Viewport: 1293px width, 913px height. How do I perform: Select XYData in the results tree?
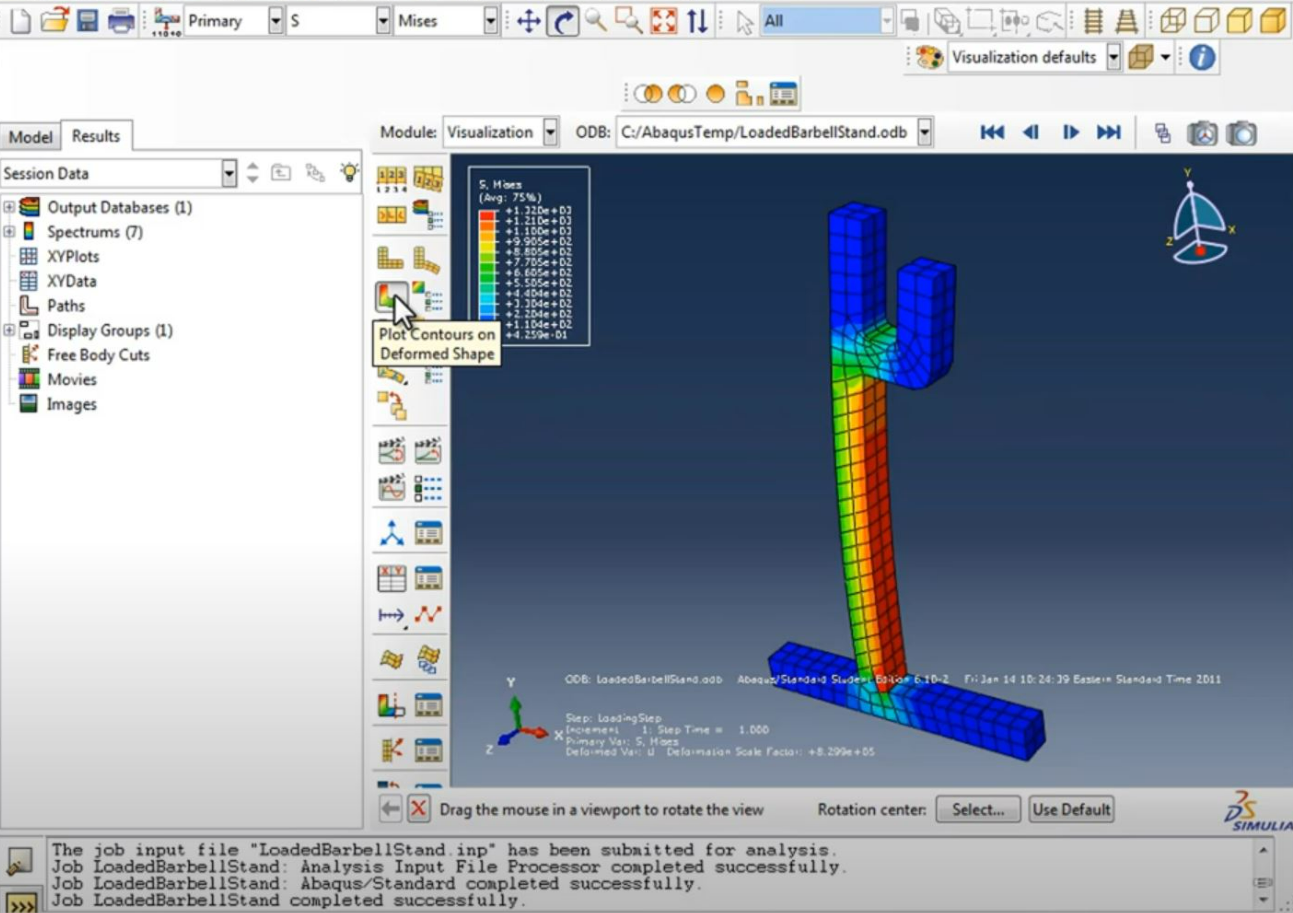pos(72,281)
